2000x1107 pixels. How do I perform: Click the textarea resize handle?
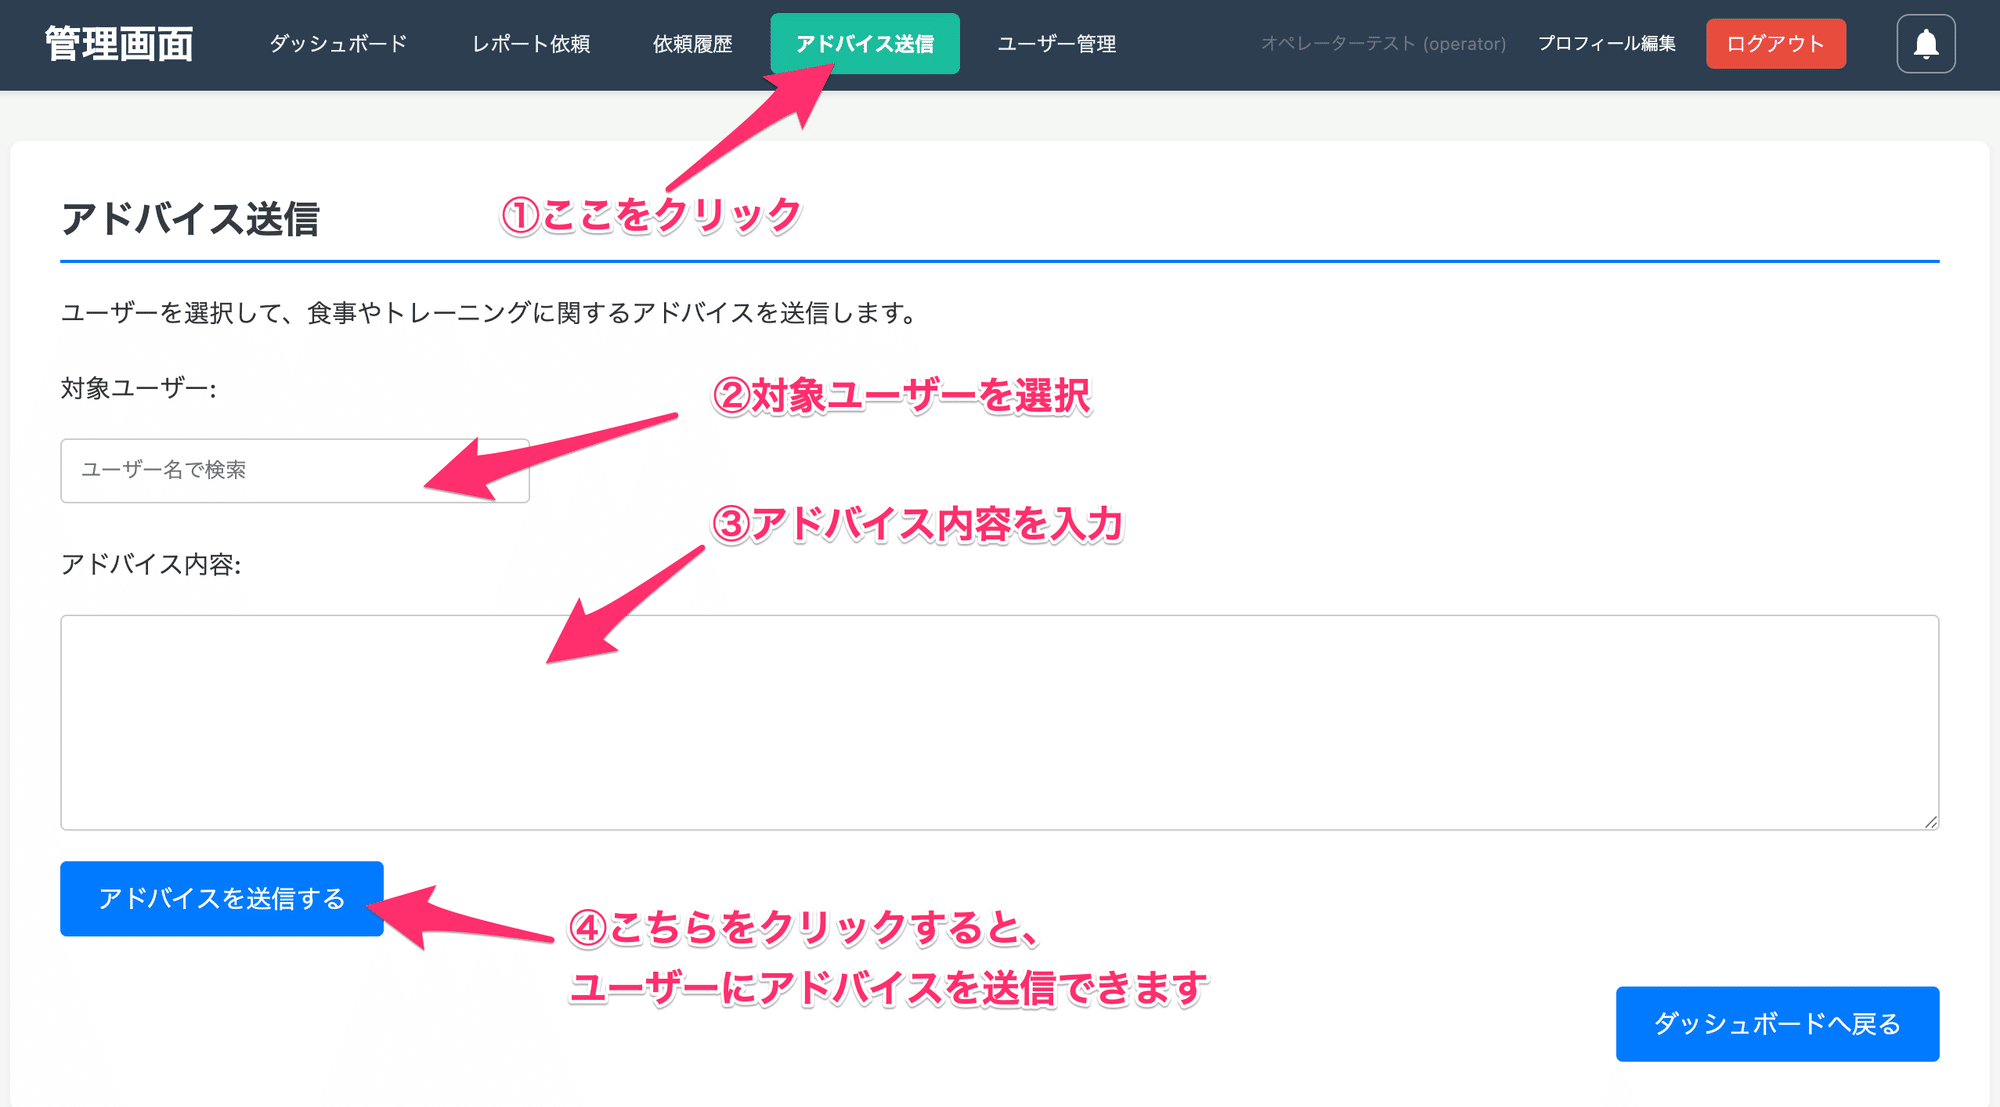click(1930, 823)
